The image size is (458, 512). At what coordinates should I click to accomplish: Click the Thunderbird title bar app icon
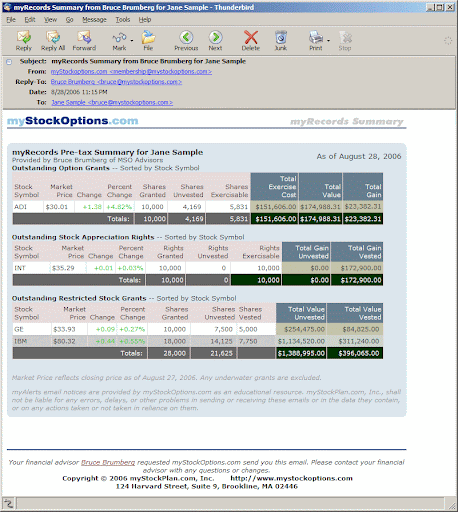(7, 7)
